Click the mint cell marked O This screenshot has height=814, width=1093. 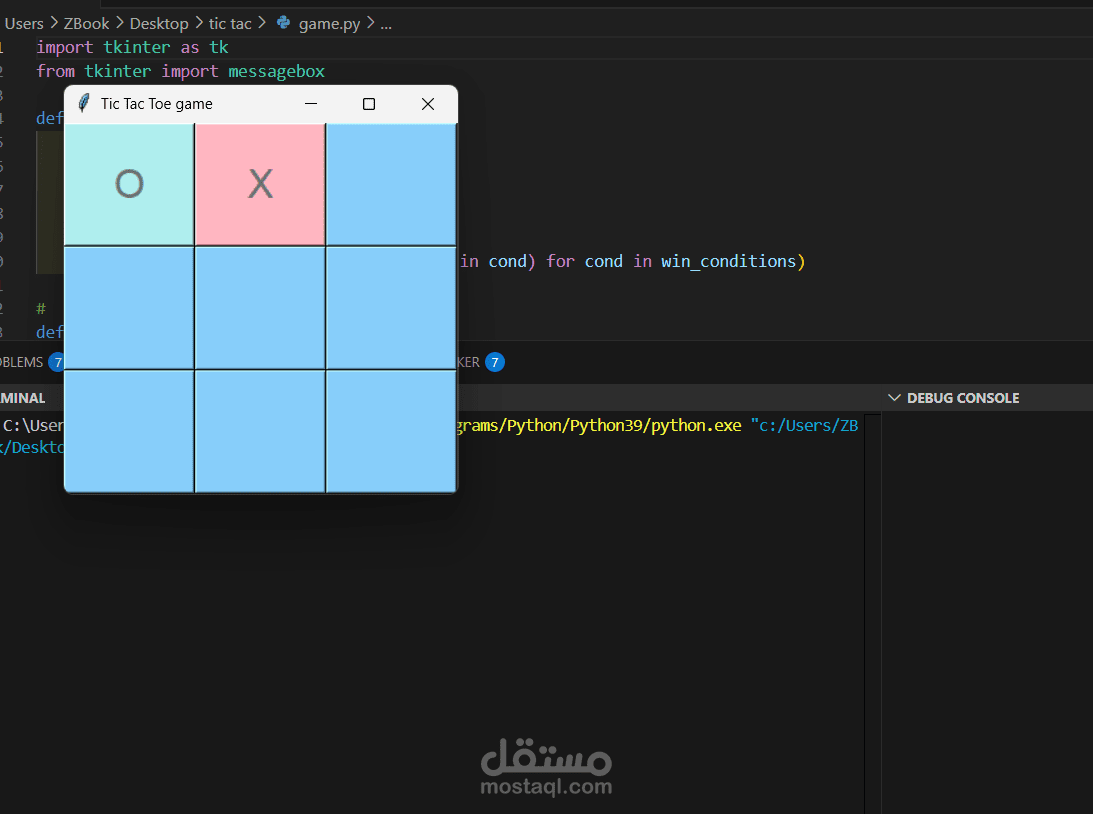pos(129,185)
